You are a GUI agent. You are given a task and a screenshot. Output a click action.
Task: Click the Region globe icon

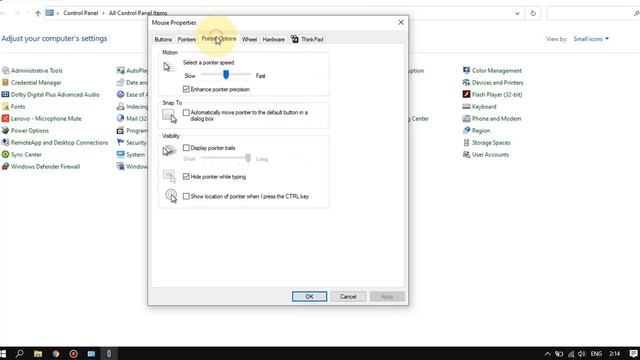pyautogui.click(x=466, y=131)
